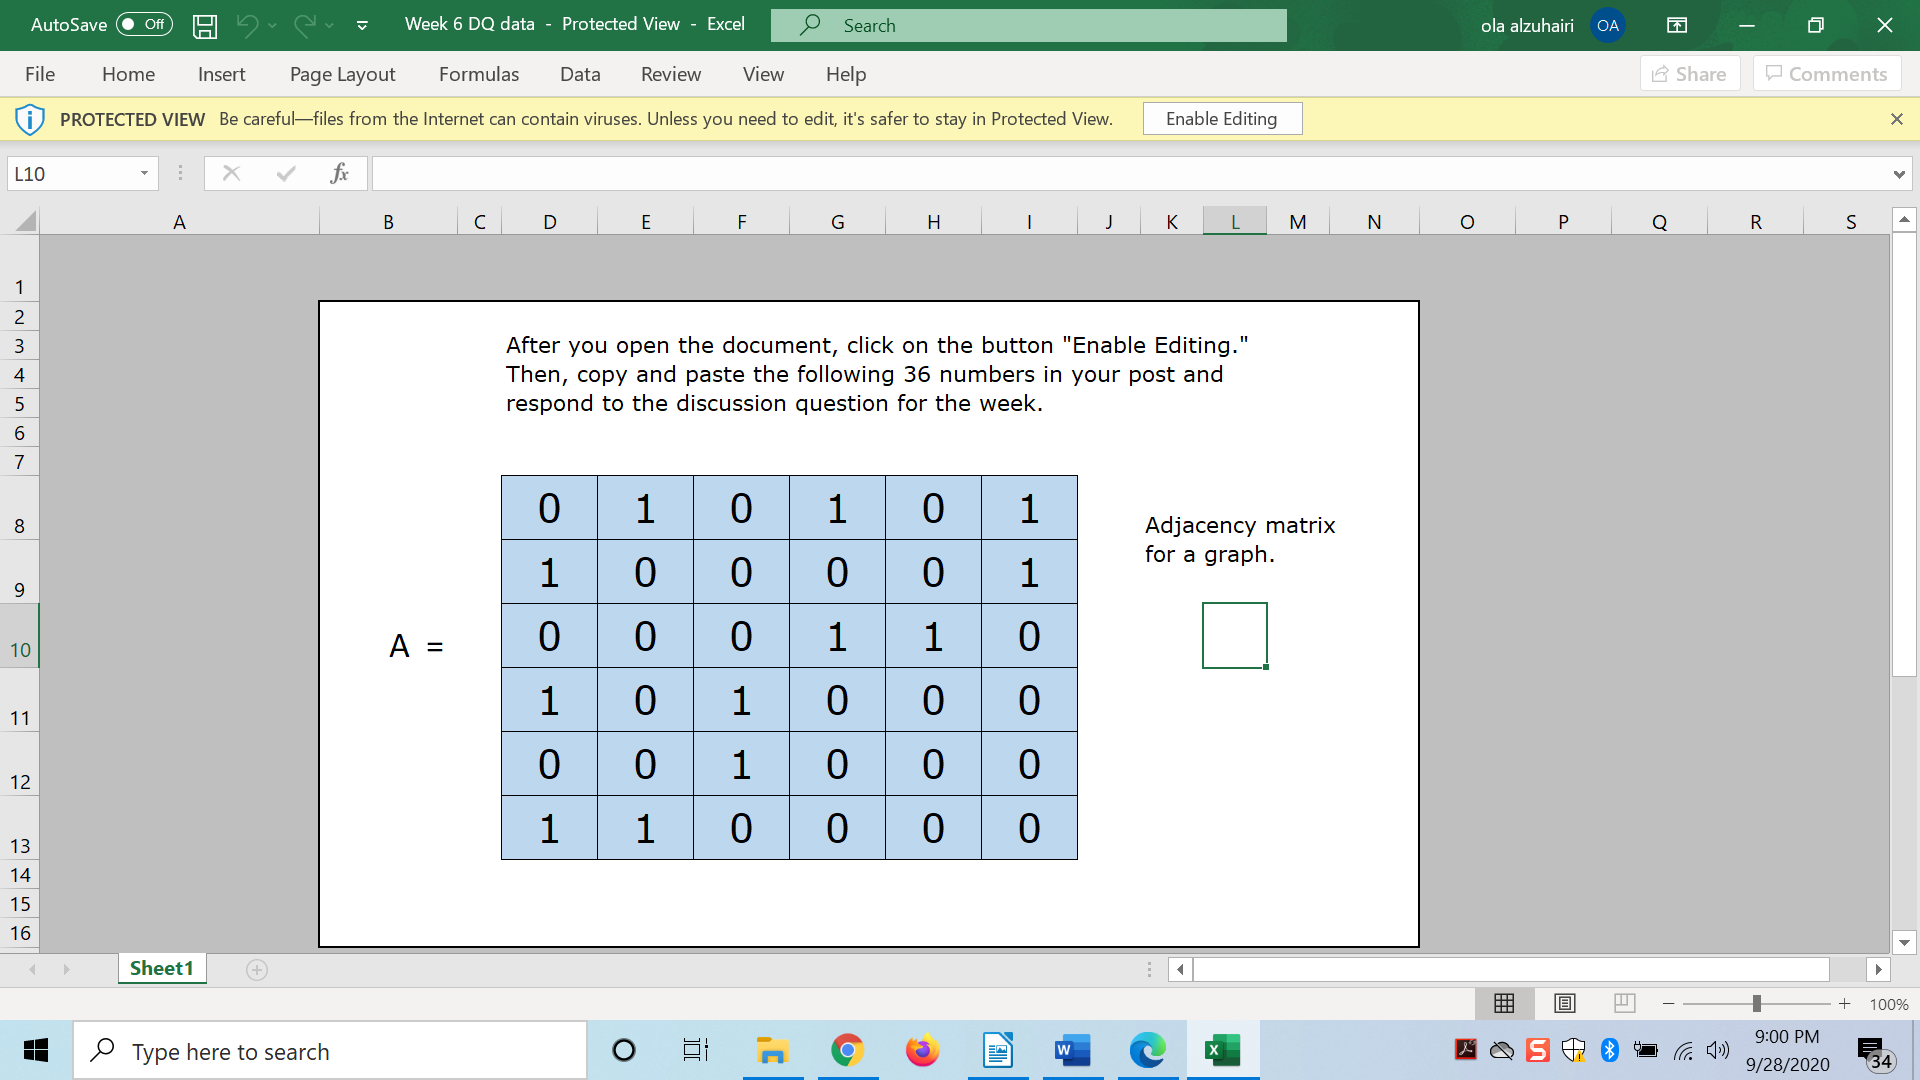Click the Cancel (X) icon in formula bar
The image size is (1920, 1080).
pyautogui.click(x=231, y=172)
